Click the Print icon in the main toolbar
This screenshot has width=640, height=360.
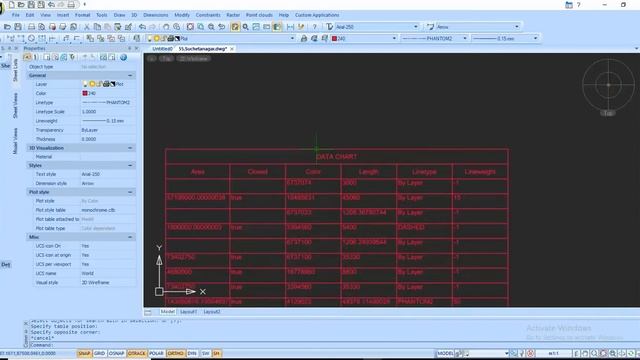pos(31,27)
